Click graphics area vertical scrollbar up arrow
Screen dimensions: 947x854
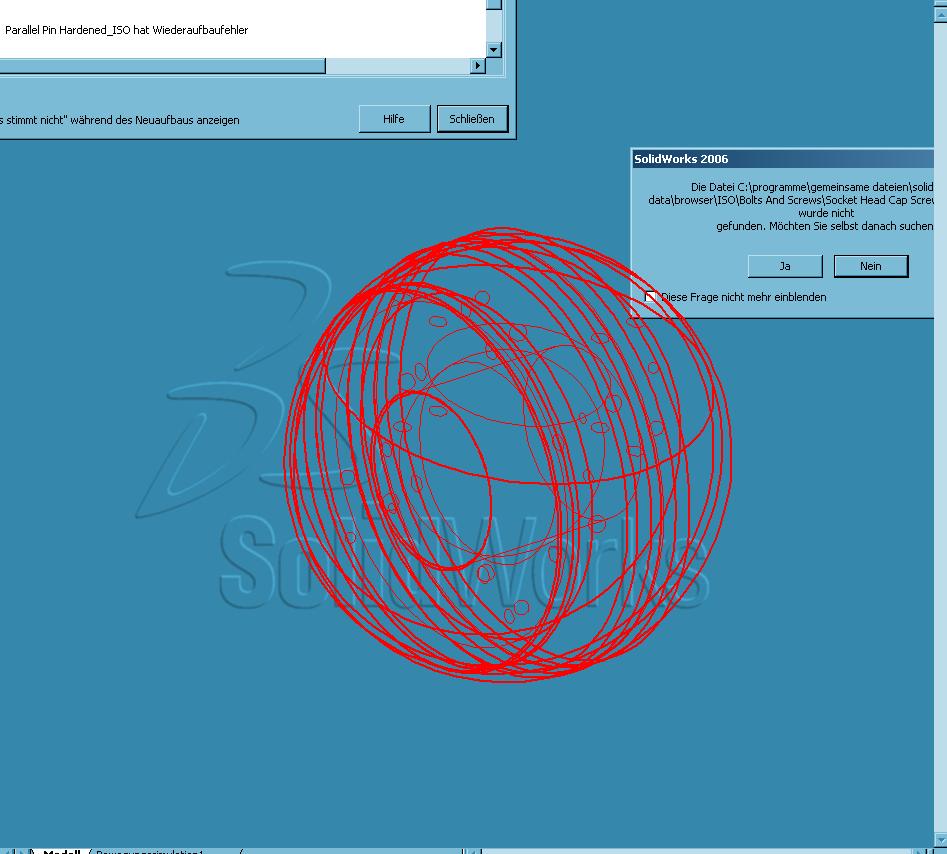pos(940,13)
